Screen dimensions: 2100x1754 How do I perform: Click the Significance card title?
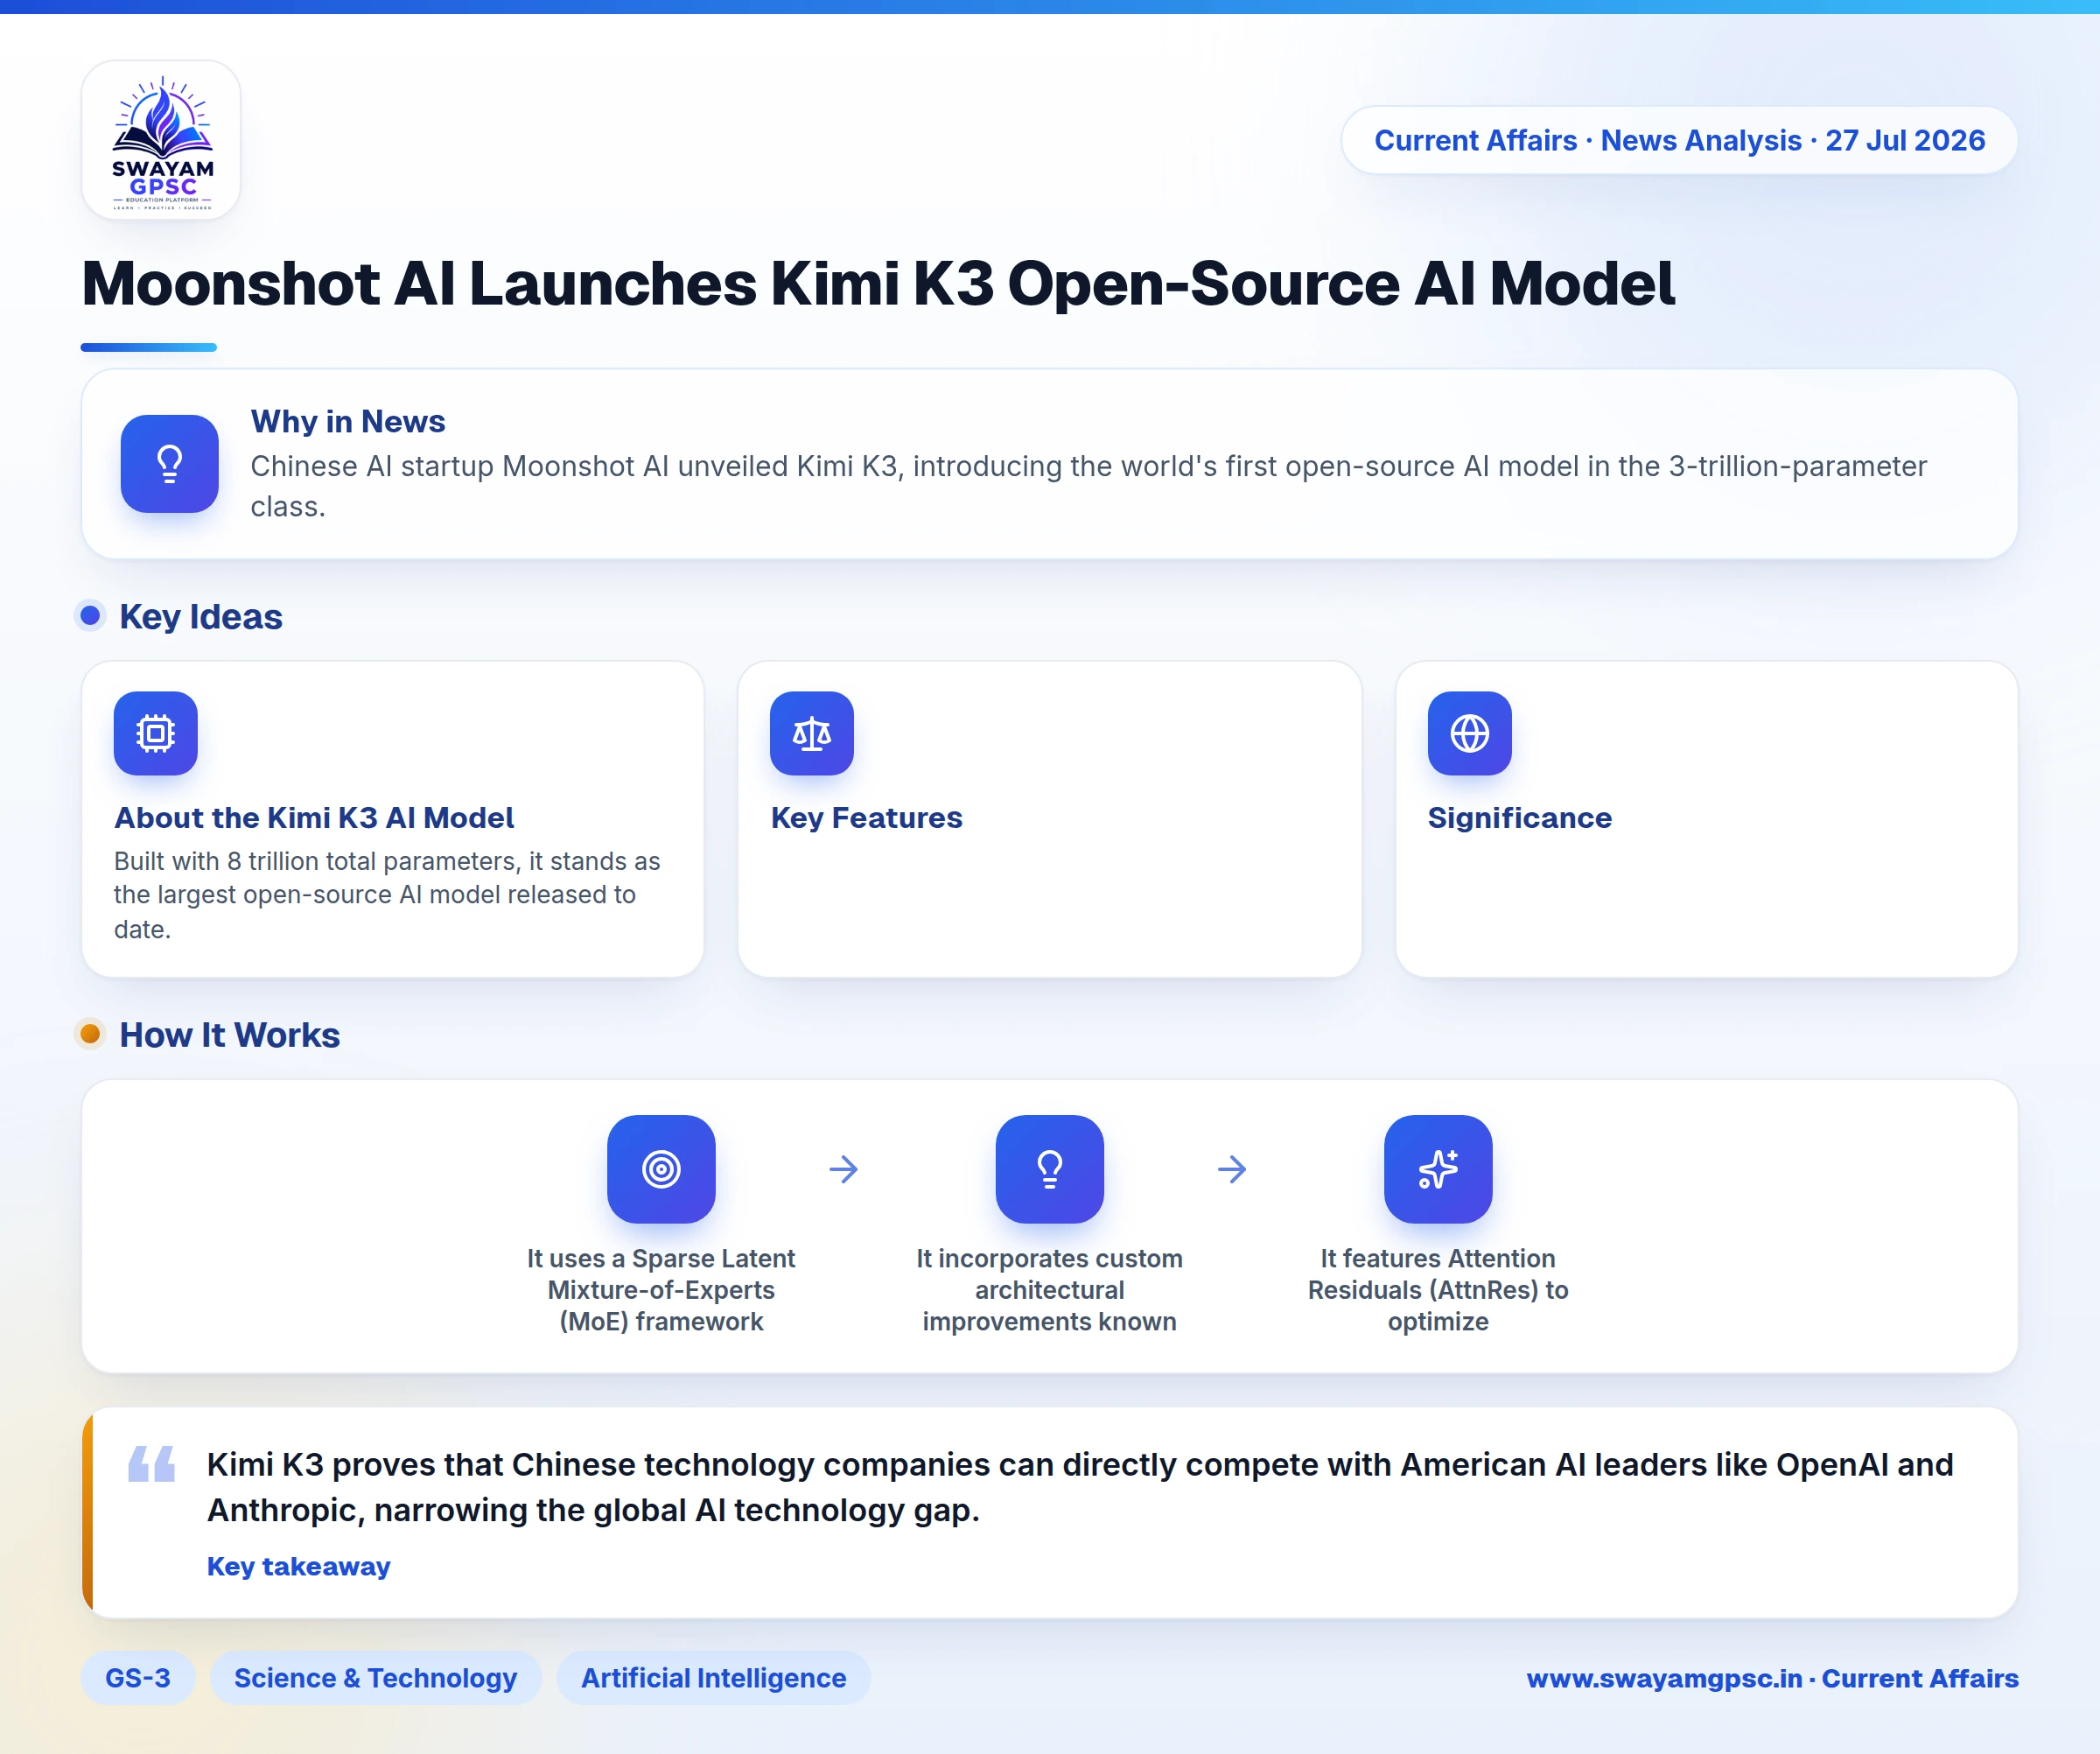pos(1519,818)
